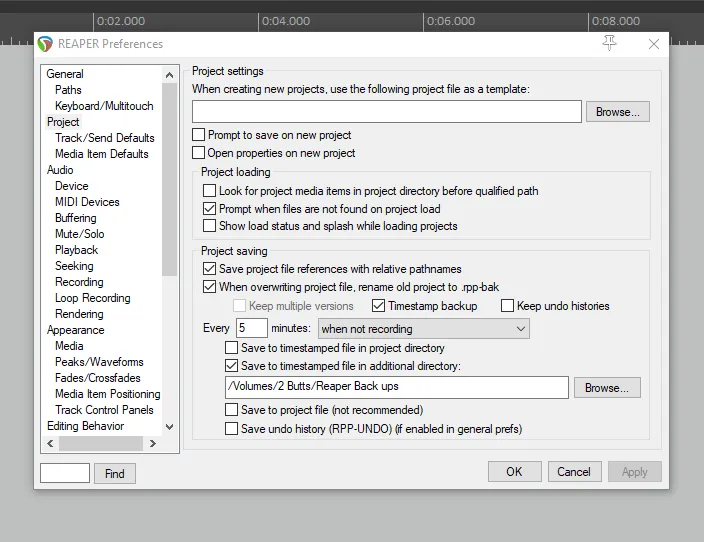The height and width of the screenshot is (542, 704).
Task: Open Media Item Defaults page
Action: coord(101,154)
